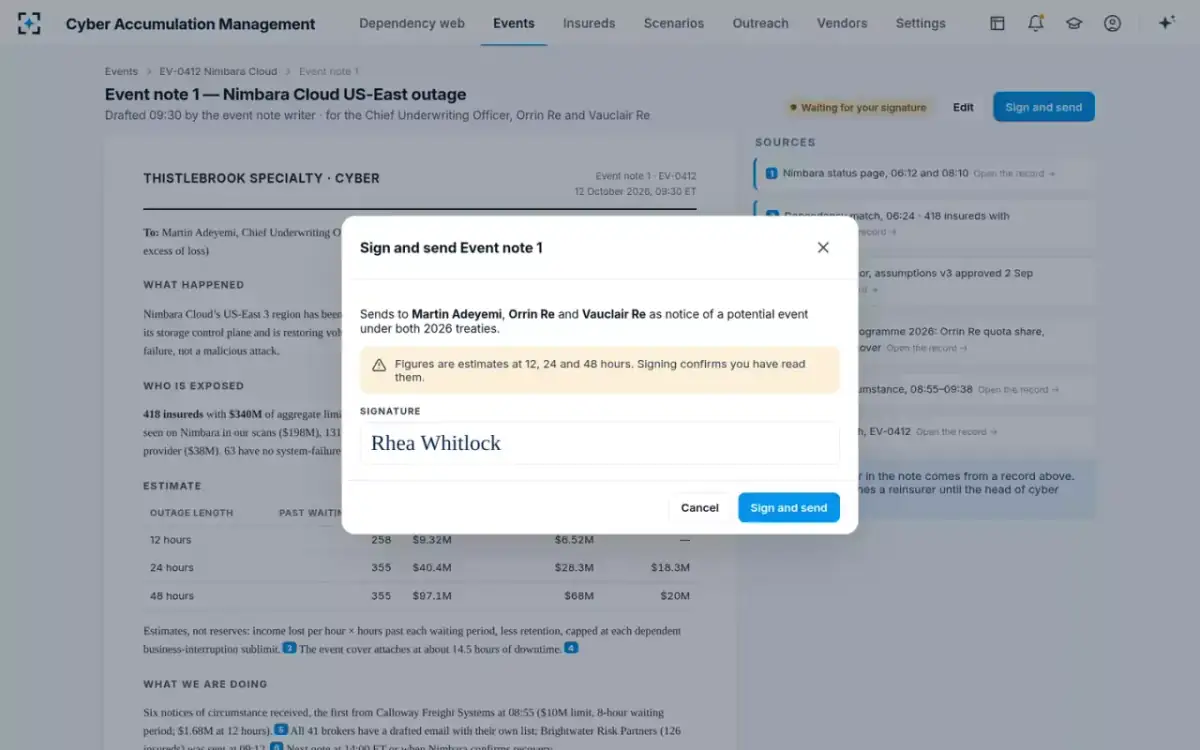Go to the Insureds tab
This screenshot has width=1200, height=750.
point(589,23)
